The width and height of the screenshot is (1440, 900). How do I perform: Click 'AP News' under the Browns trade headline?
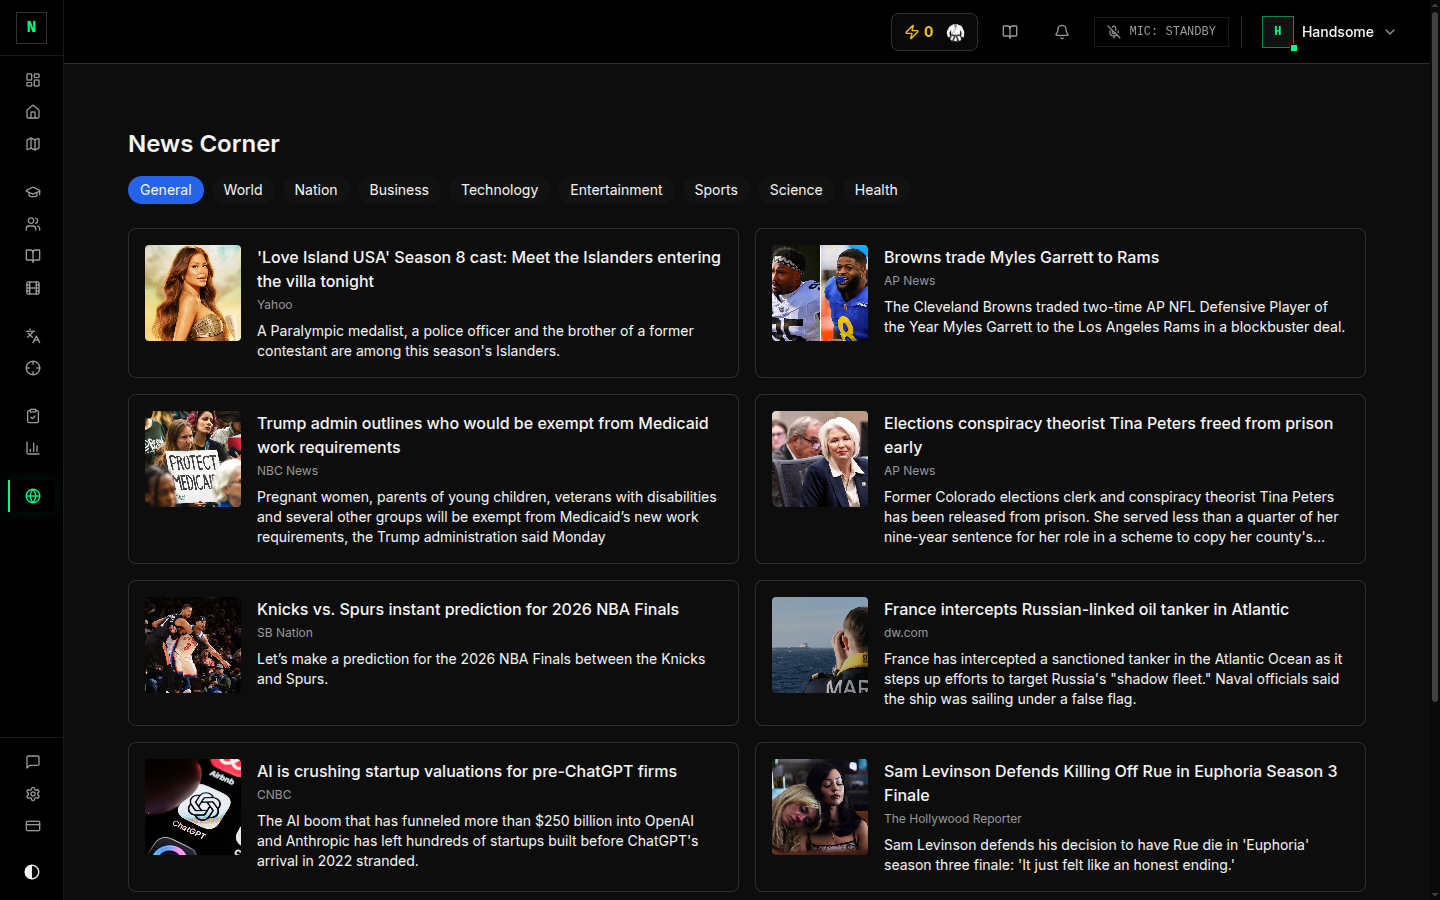click(x=910, y=281)
